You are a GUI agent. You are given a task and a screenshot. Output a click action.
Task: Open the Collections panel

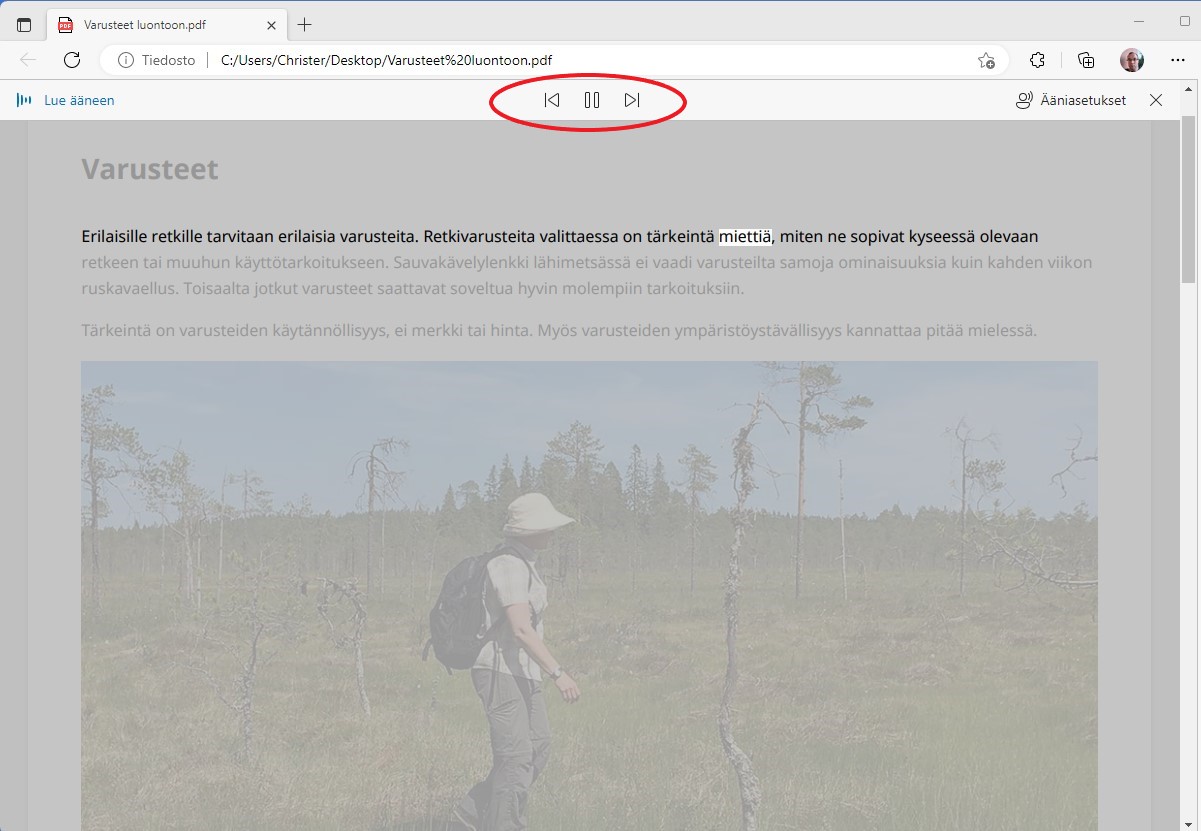click(1086, 60)
